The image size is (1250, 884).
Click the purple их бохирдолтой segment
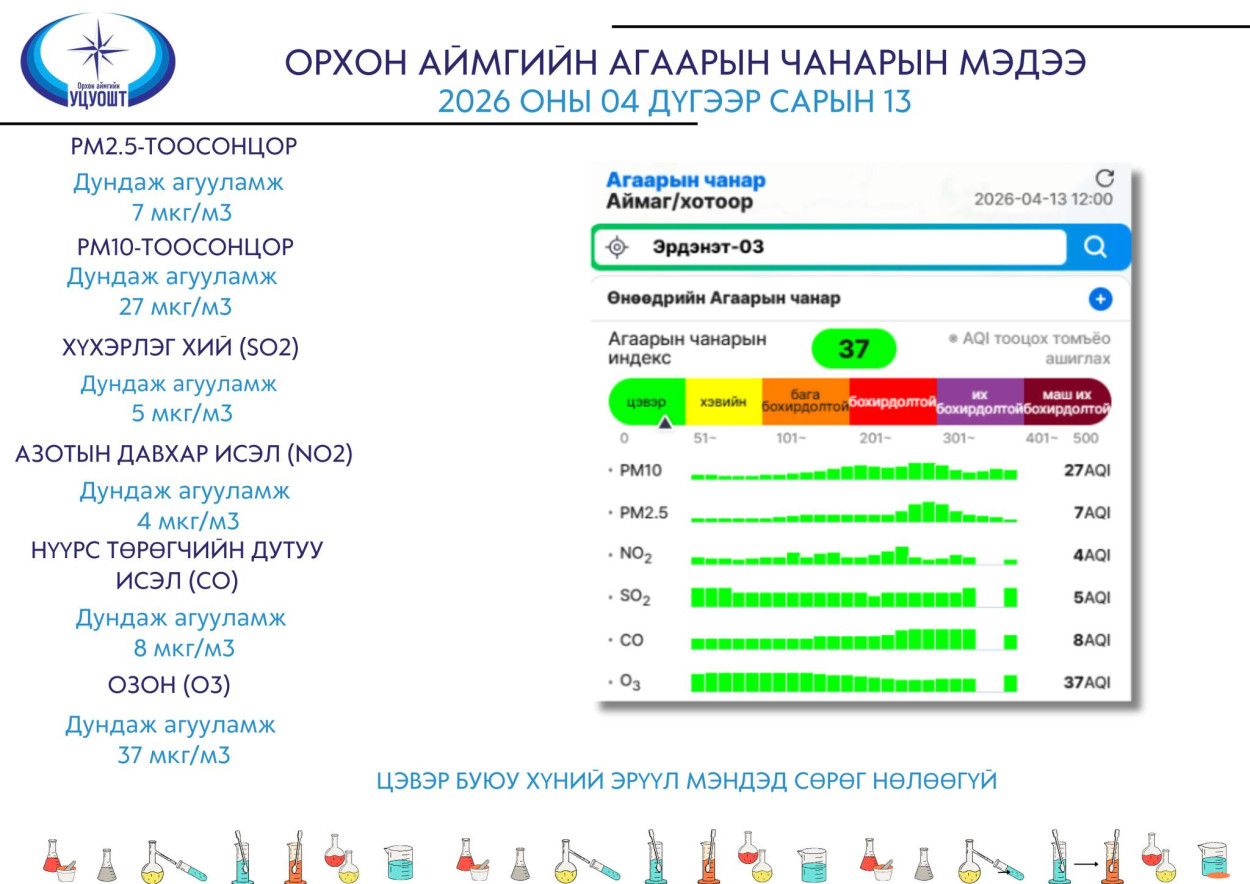coord(979,401)
